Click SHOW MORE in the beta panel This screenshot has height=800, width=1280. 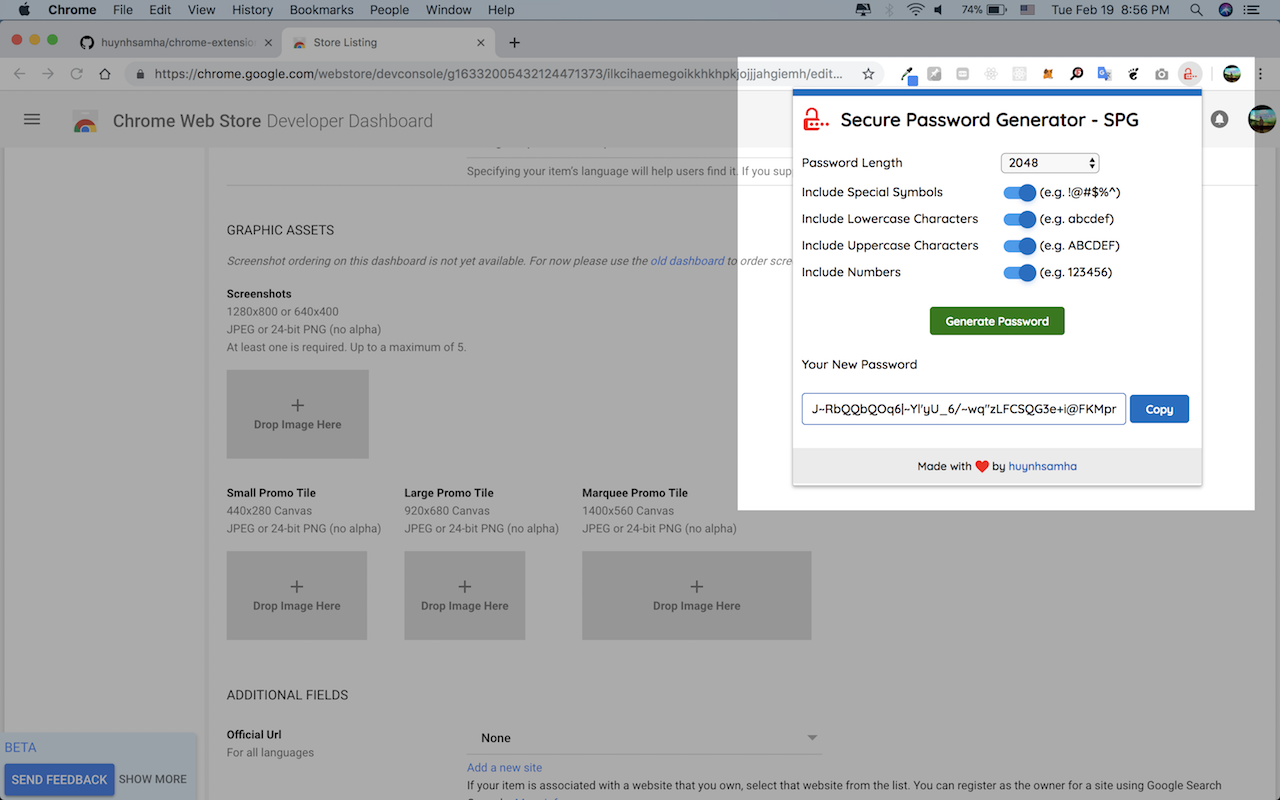coord(153,779)
